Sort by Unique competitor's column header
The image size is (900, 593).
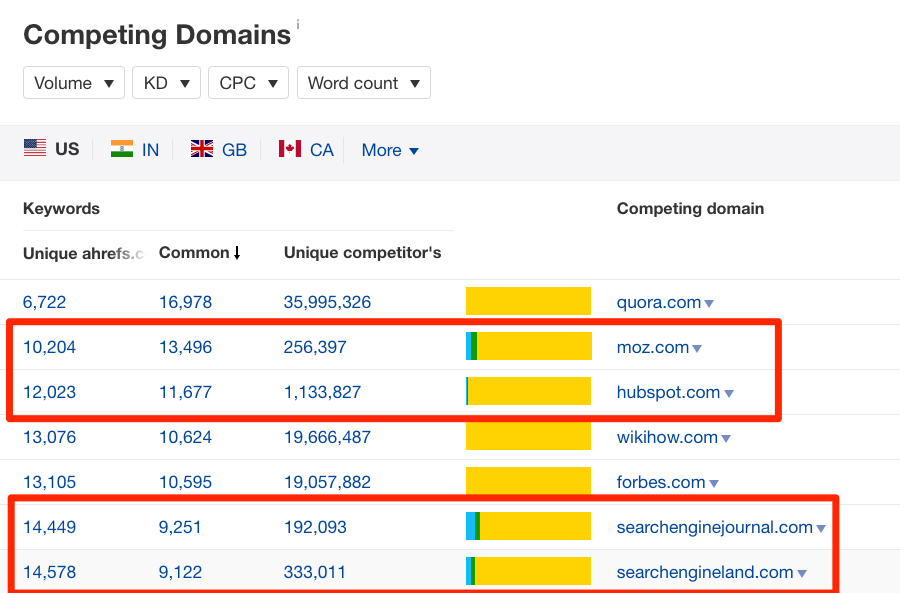point(362,253)
